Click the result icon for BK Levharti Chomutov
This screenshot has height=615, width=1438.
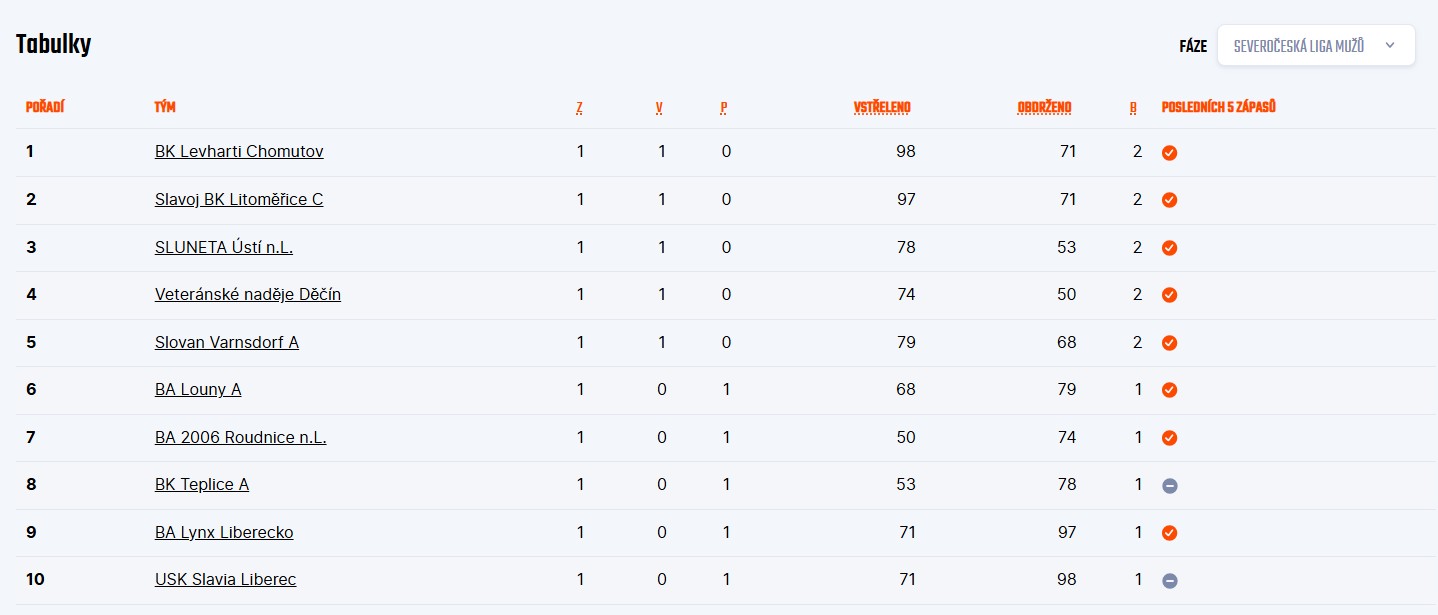(x=1169, y=153)
